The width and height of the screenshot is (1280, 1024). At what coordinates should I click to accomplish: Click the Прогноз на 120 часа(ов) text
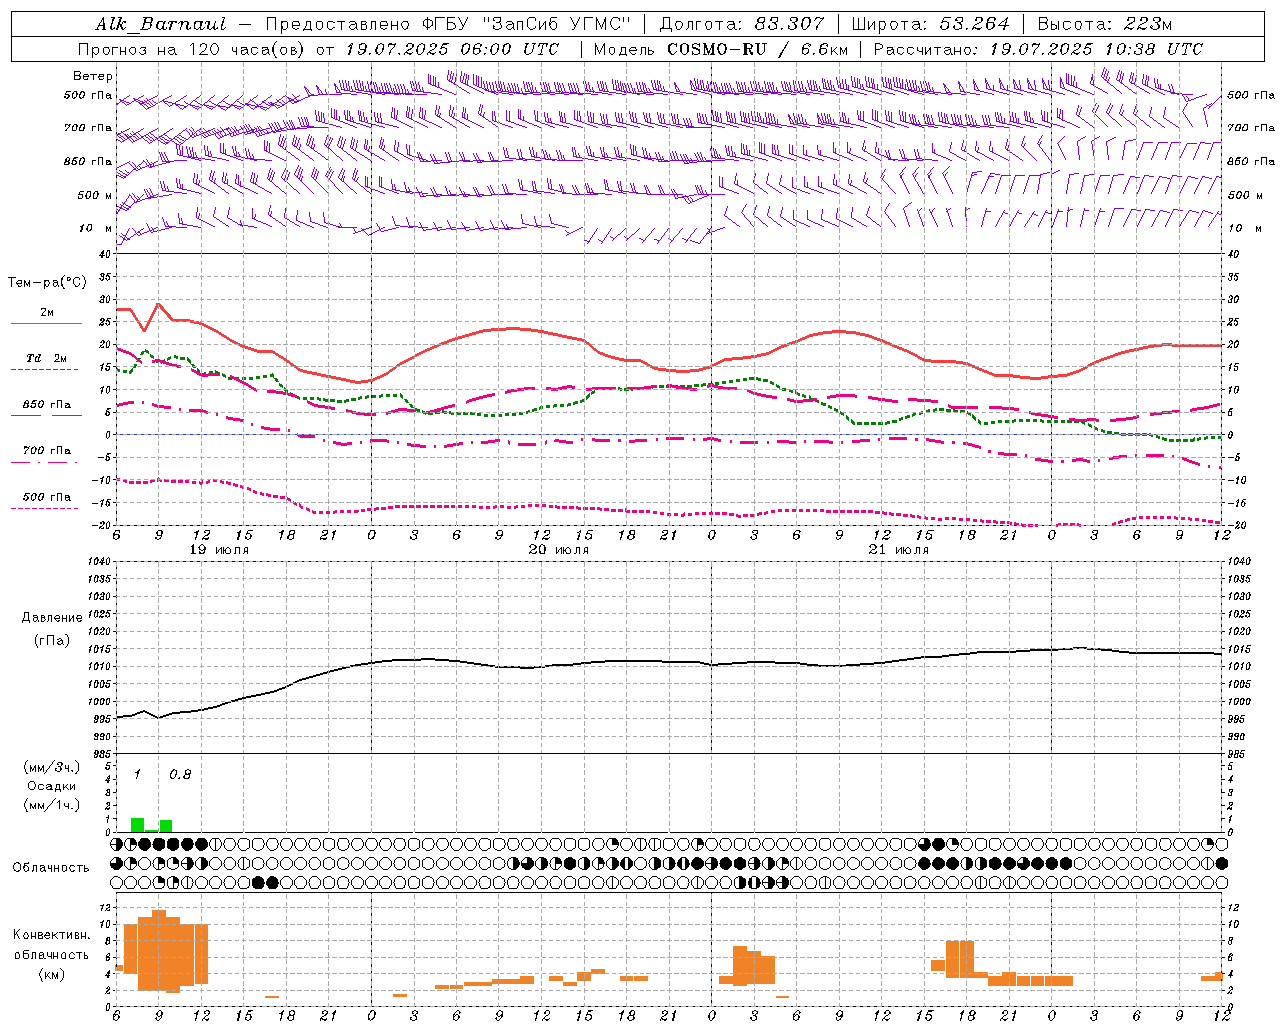point(192,49)
